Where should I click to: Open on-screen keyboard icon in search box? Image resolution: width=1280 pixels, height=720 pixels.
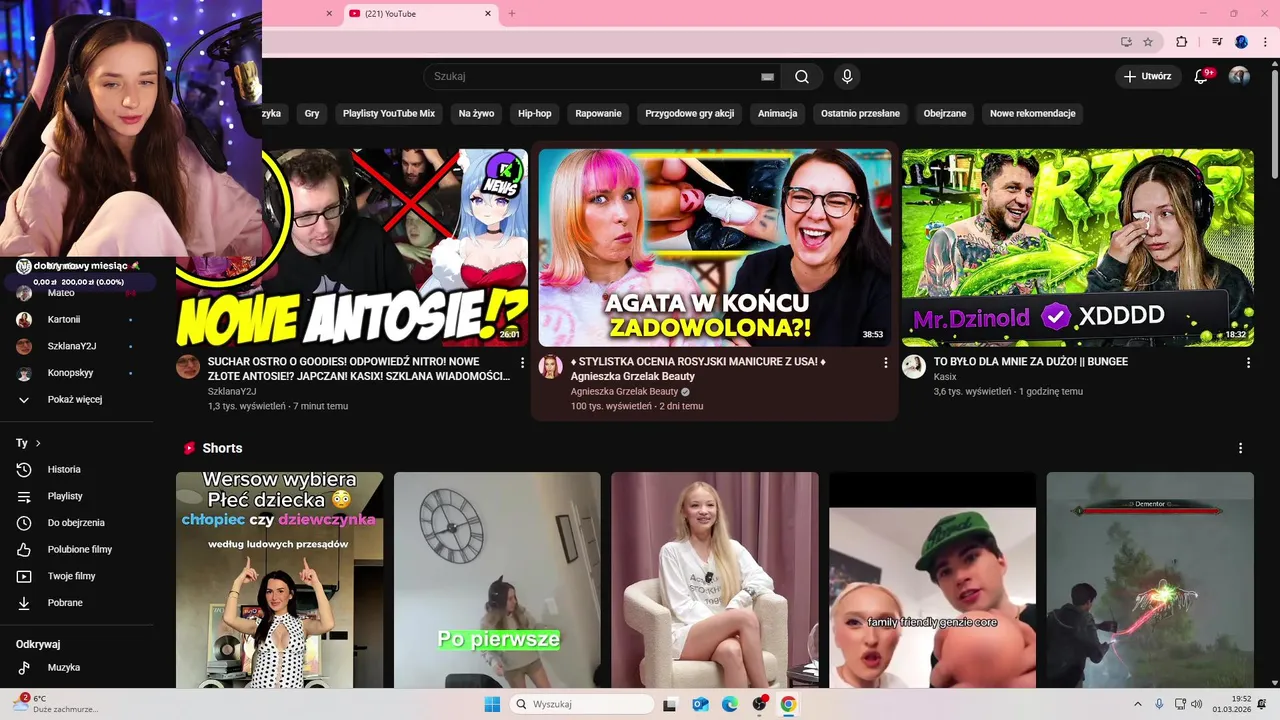tap(767, 76)
